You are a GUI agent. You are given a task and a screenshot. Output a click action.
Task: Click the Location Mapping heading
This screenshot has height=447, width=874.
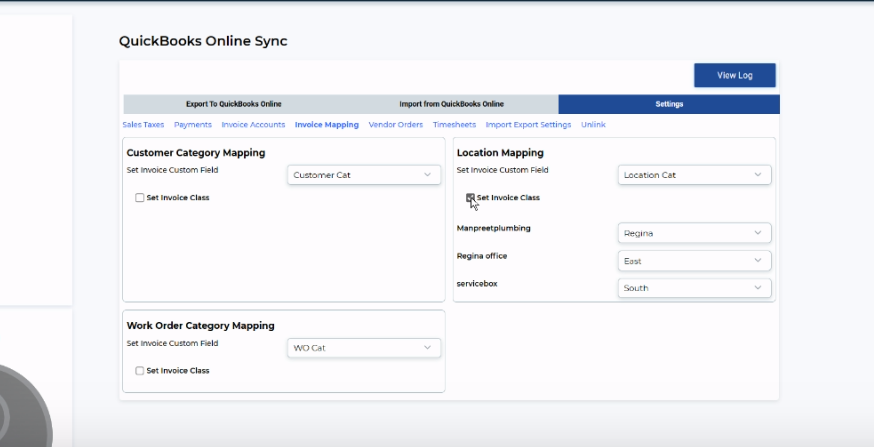coord(500,153)
